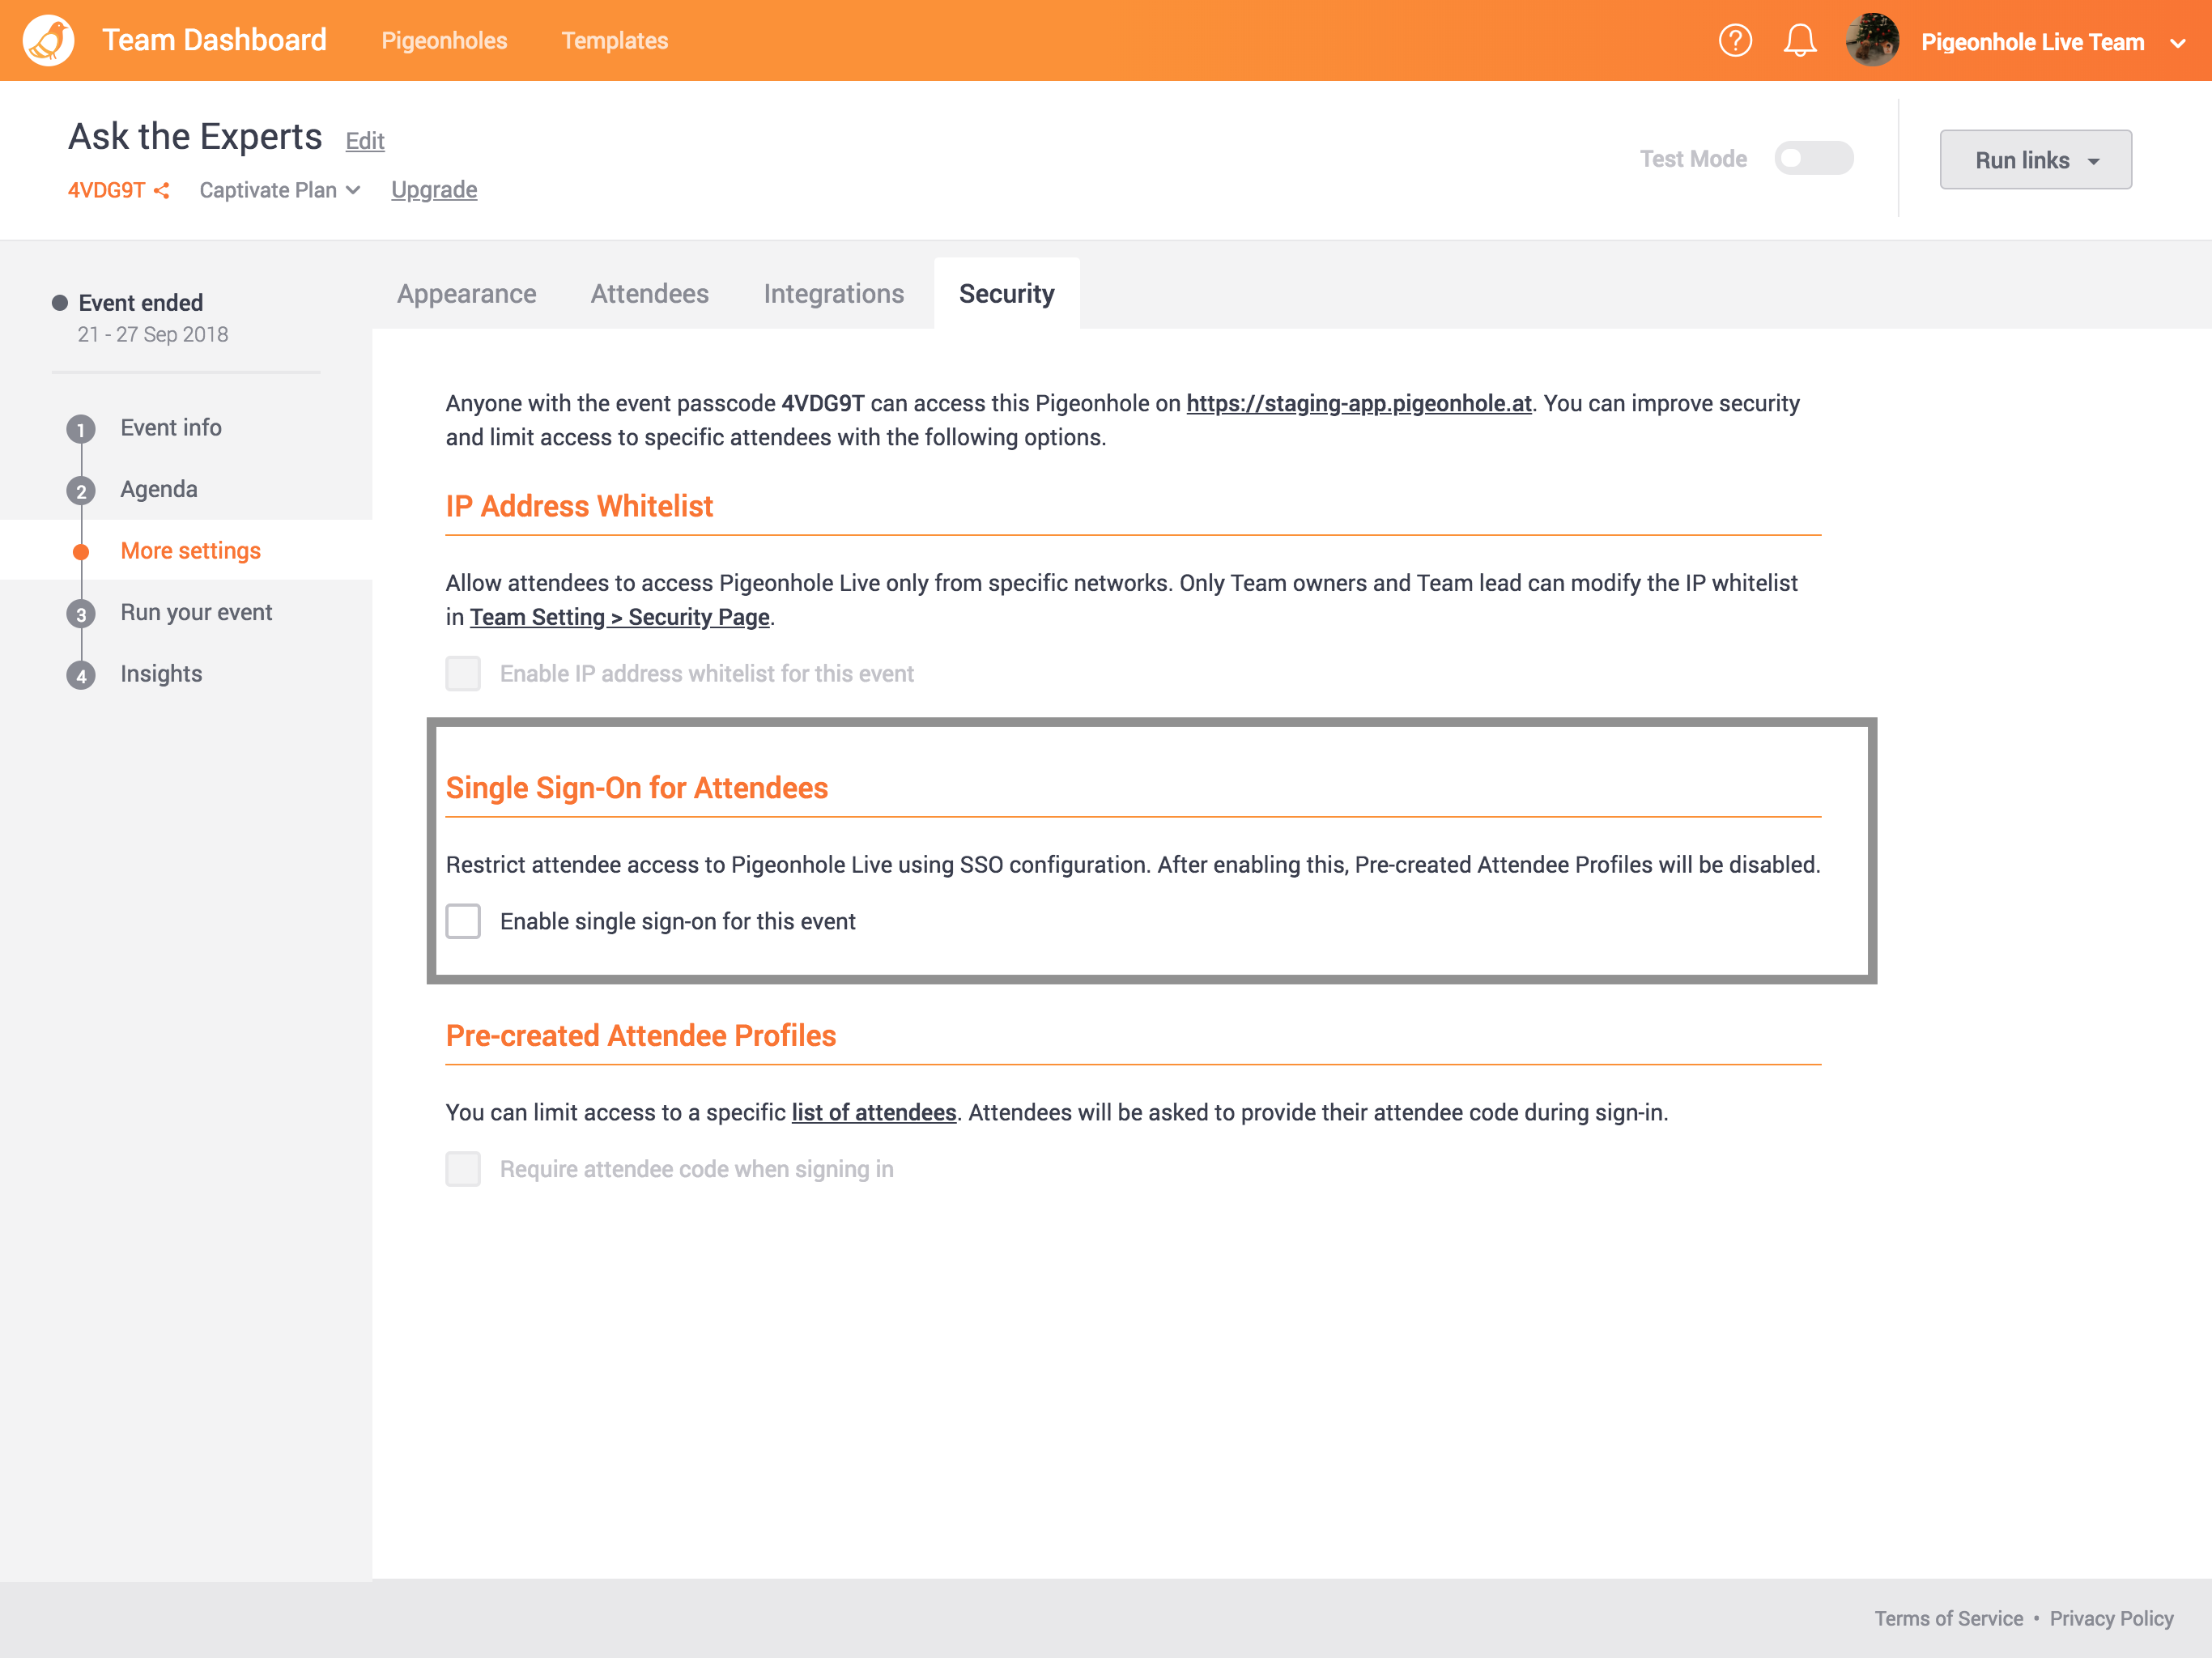Expand the Run links dropdown

(2035, 160)
